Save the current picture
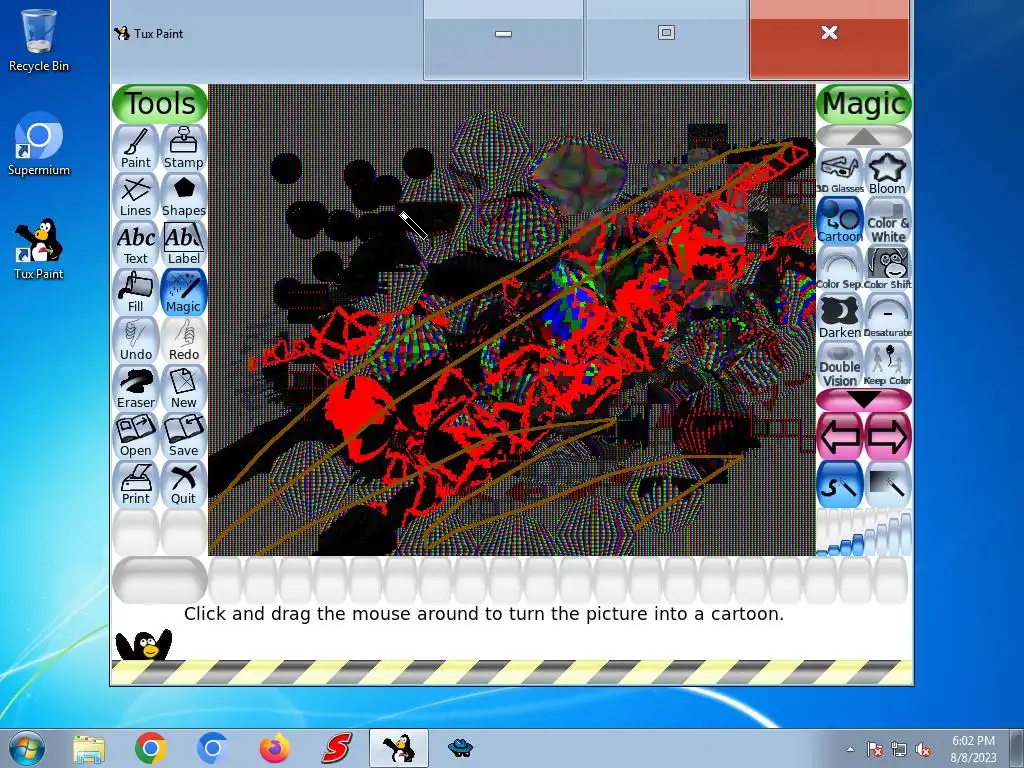 point(184,436)
